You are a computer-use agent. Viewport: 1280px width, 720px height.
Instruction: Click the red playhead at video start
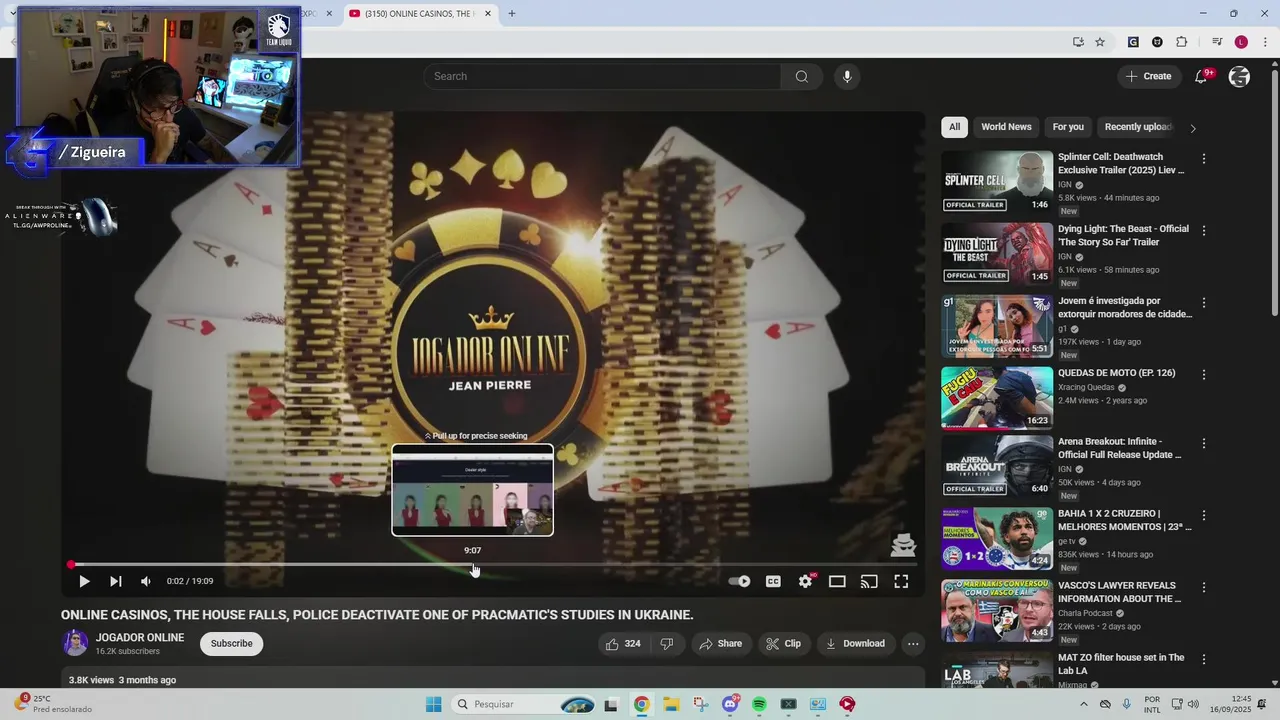click(x=71, y=565)
